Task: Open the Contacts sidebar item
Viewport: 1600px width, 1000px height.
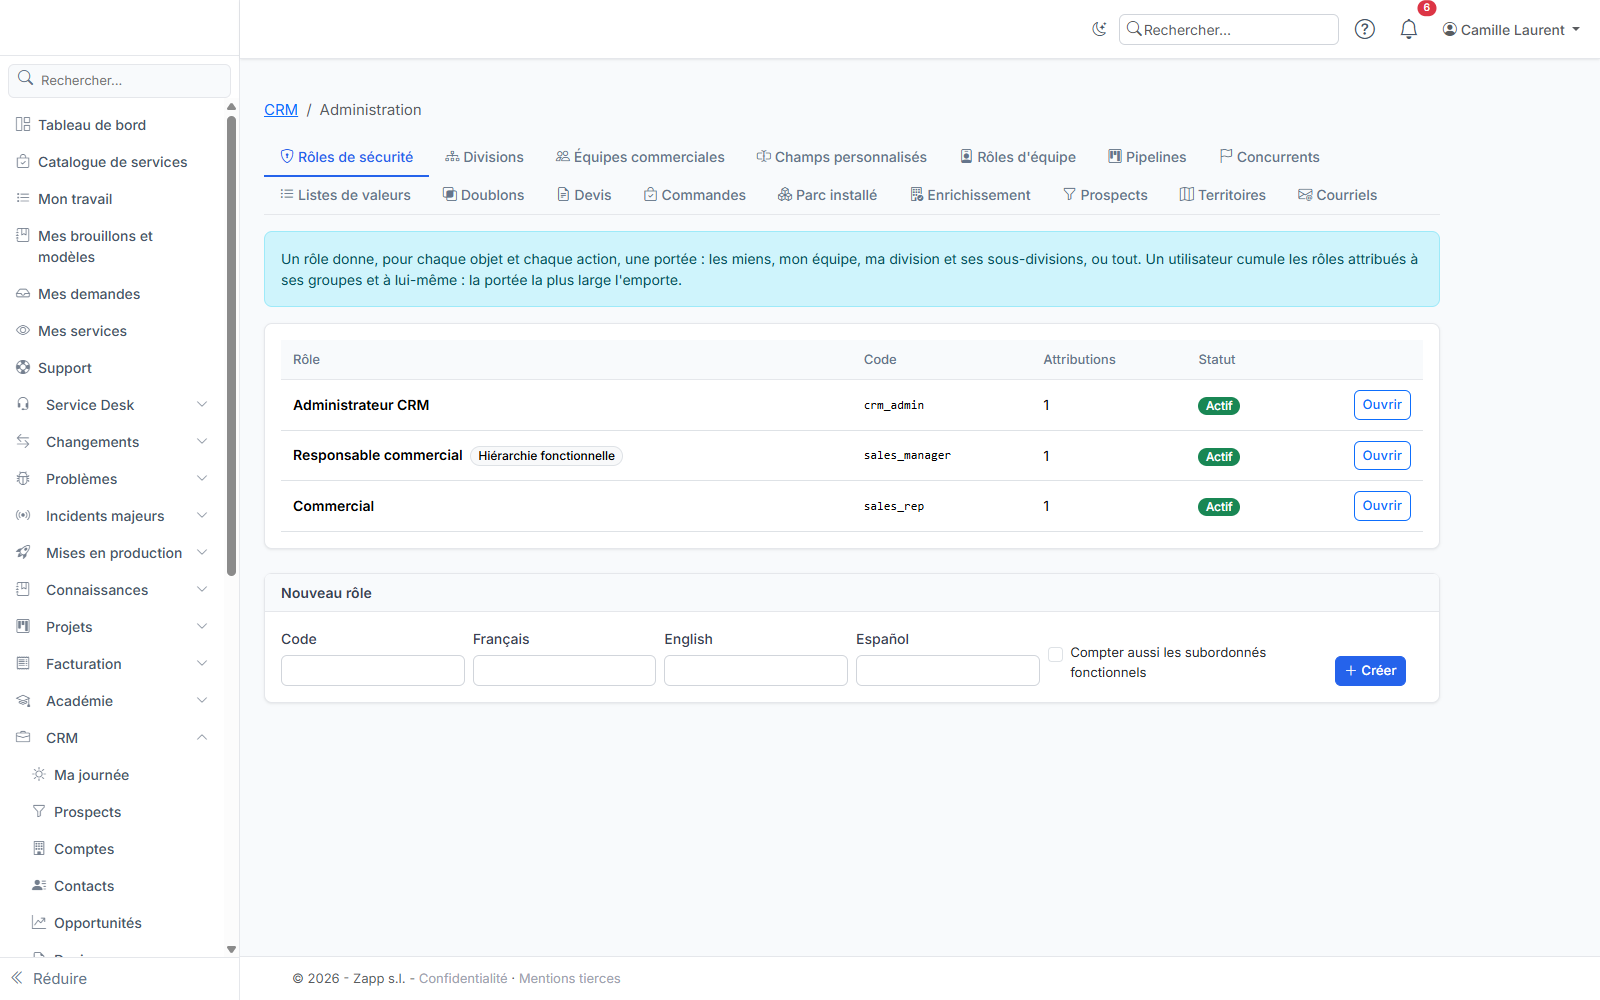Action: pos(84,886)
